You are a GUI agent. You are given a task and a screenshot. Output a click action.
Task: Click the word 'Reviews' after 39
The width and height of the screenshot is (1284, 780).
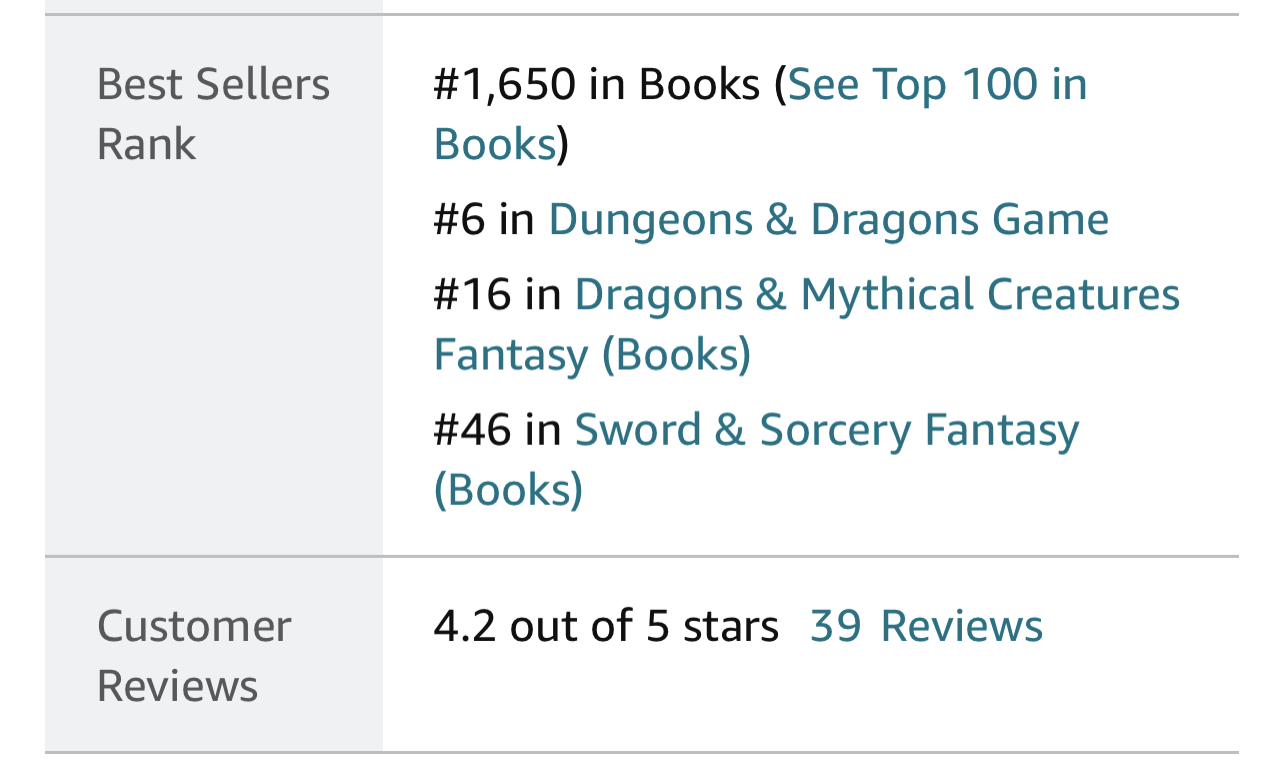(x=962, y=626)
